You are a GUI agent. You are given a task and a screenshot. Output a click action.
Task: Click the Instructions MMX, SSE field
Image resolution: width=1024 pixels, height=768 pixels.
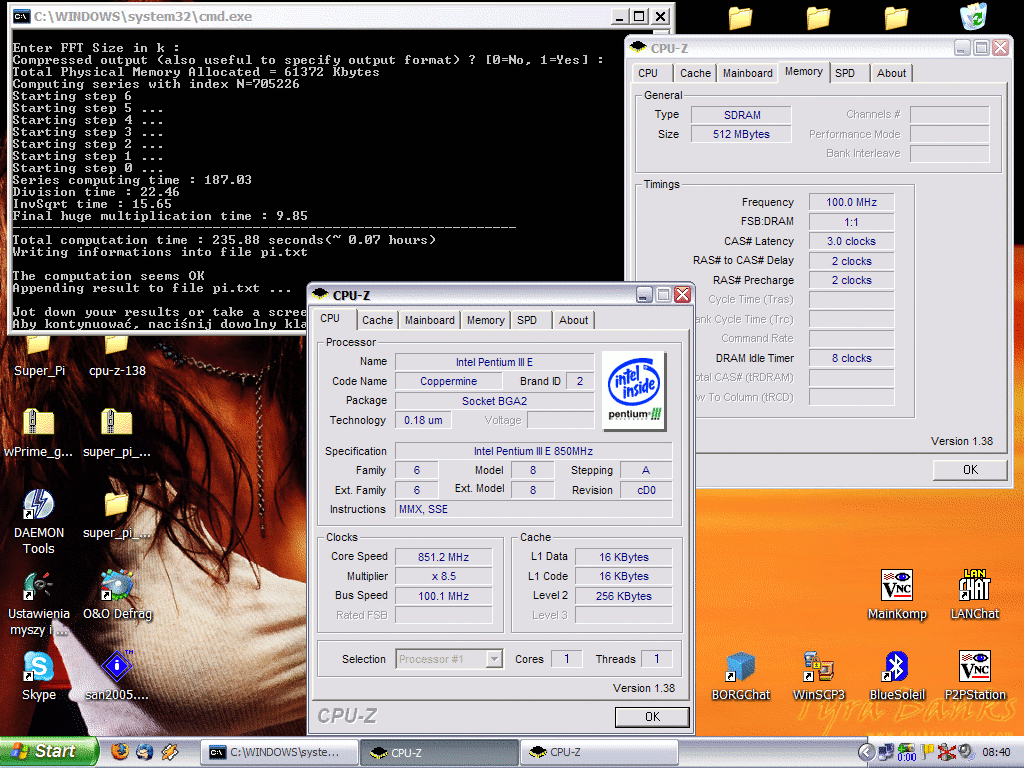[534, 509]
